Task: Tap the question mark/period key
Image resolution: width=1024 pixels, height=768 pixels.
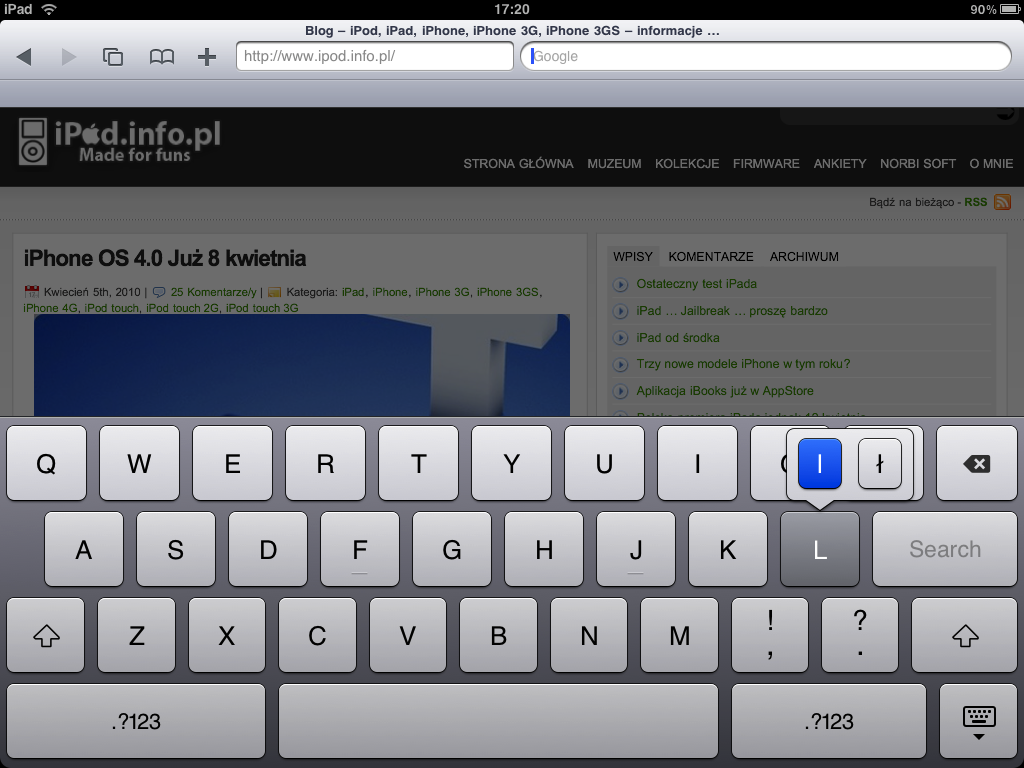Action: (x=860, y=635)
